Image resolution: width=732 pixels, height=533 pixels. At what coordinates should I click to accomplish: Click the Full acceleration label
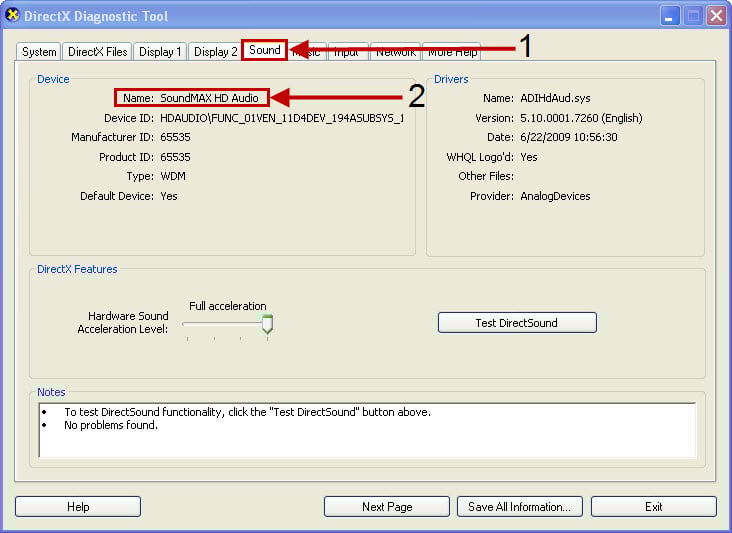point(227,306)
